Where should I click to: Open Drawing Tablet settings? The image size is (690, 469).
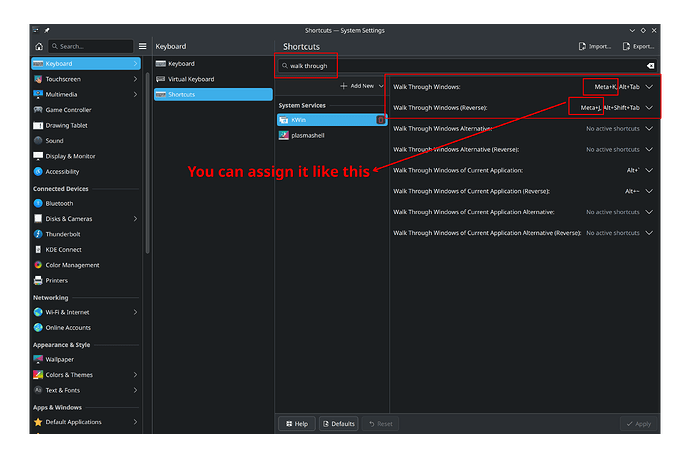click(x=86, y=125)
